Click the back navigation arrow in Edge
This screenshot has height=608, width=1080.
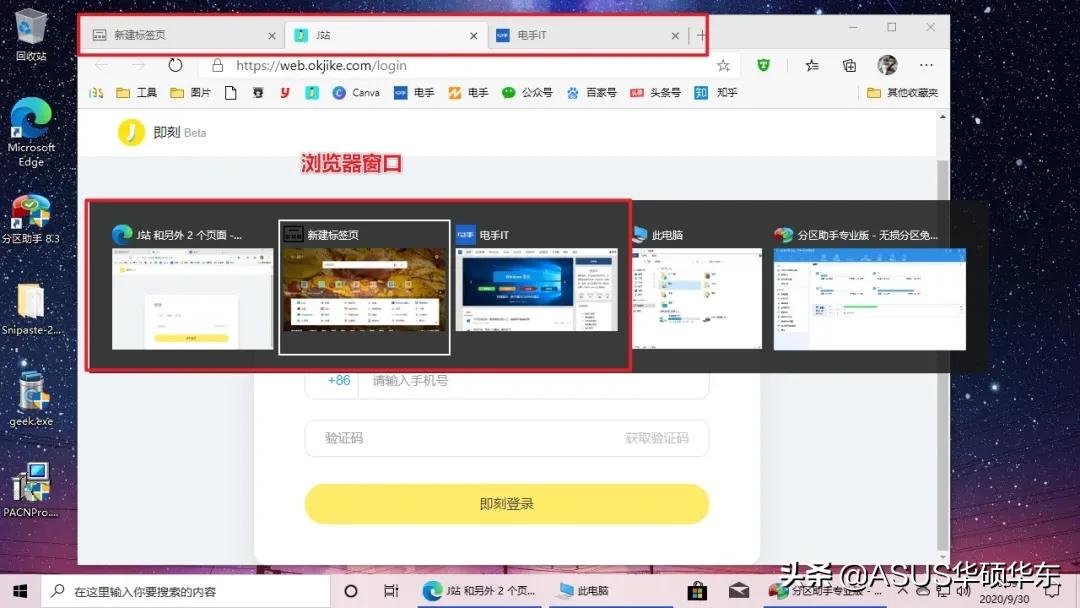102,65
